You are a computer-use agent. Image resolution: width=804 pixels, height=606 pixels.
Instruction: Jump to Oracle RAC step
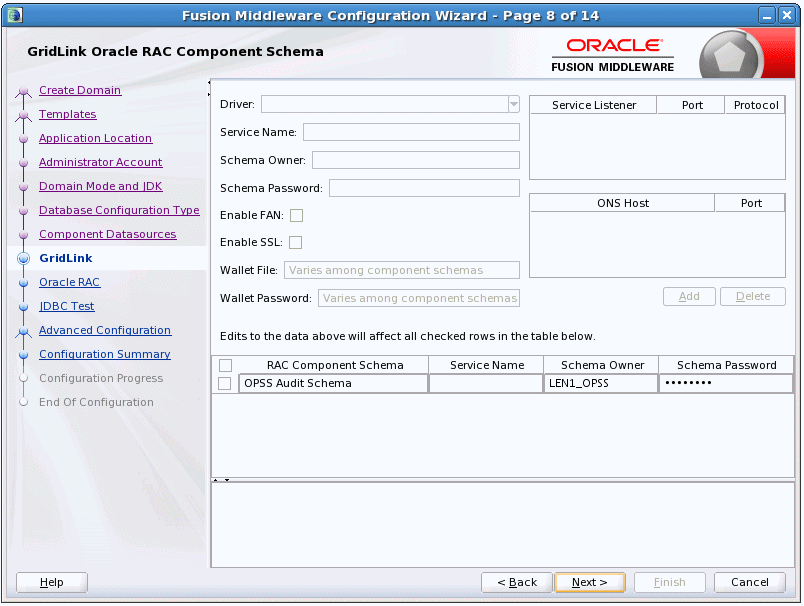point(70,282)
